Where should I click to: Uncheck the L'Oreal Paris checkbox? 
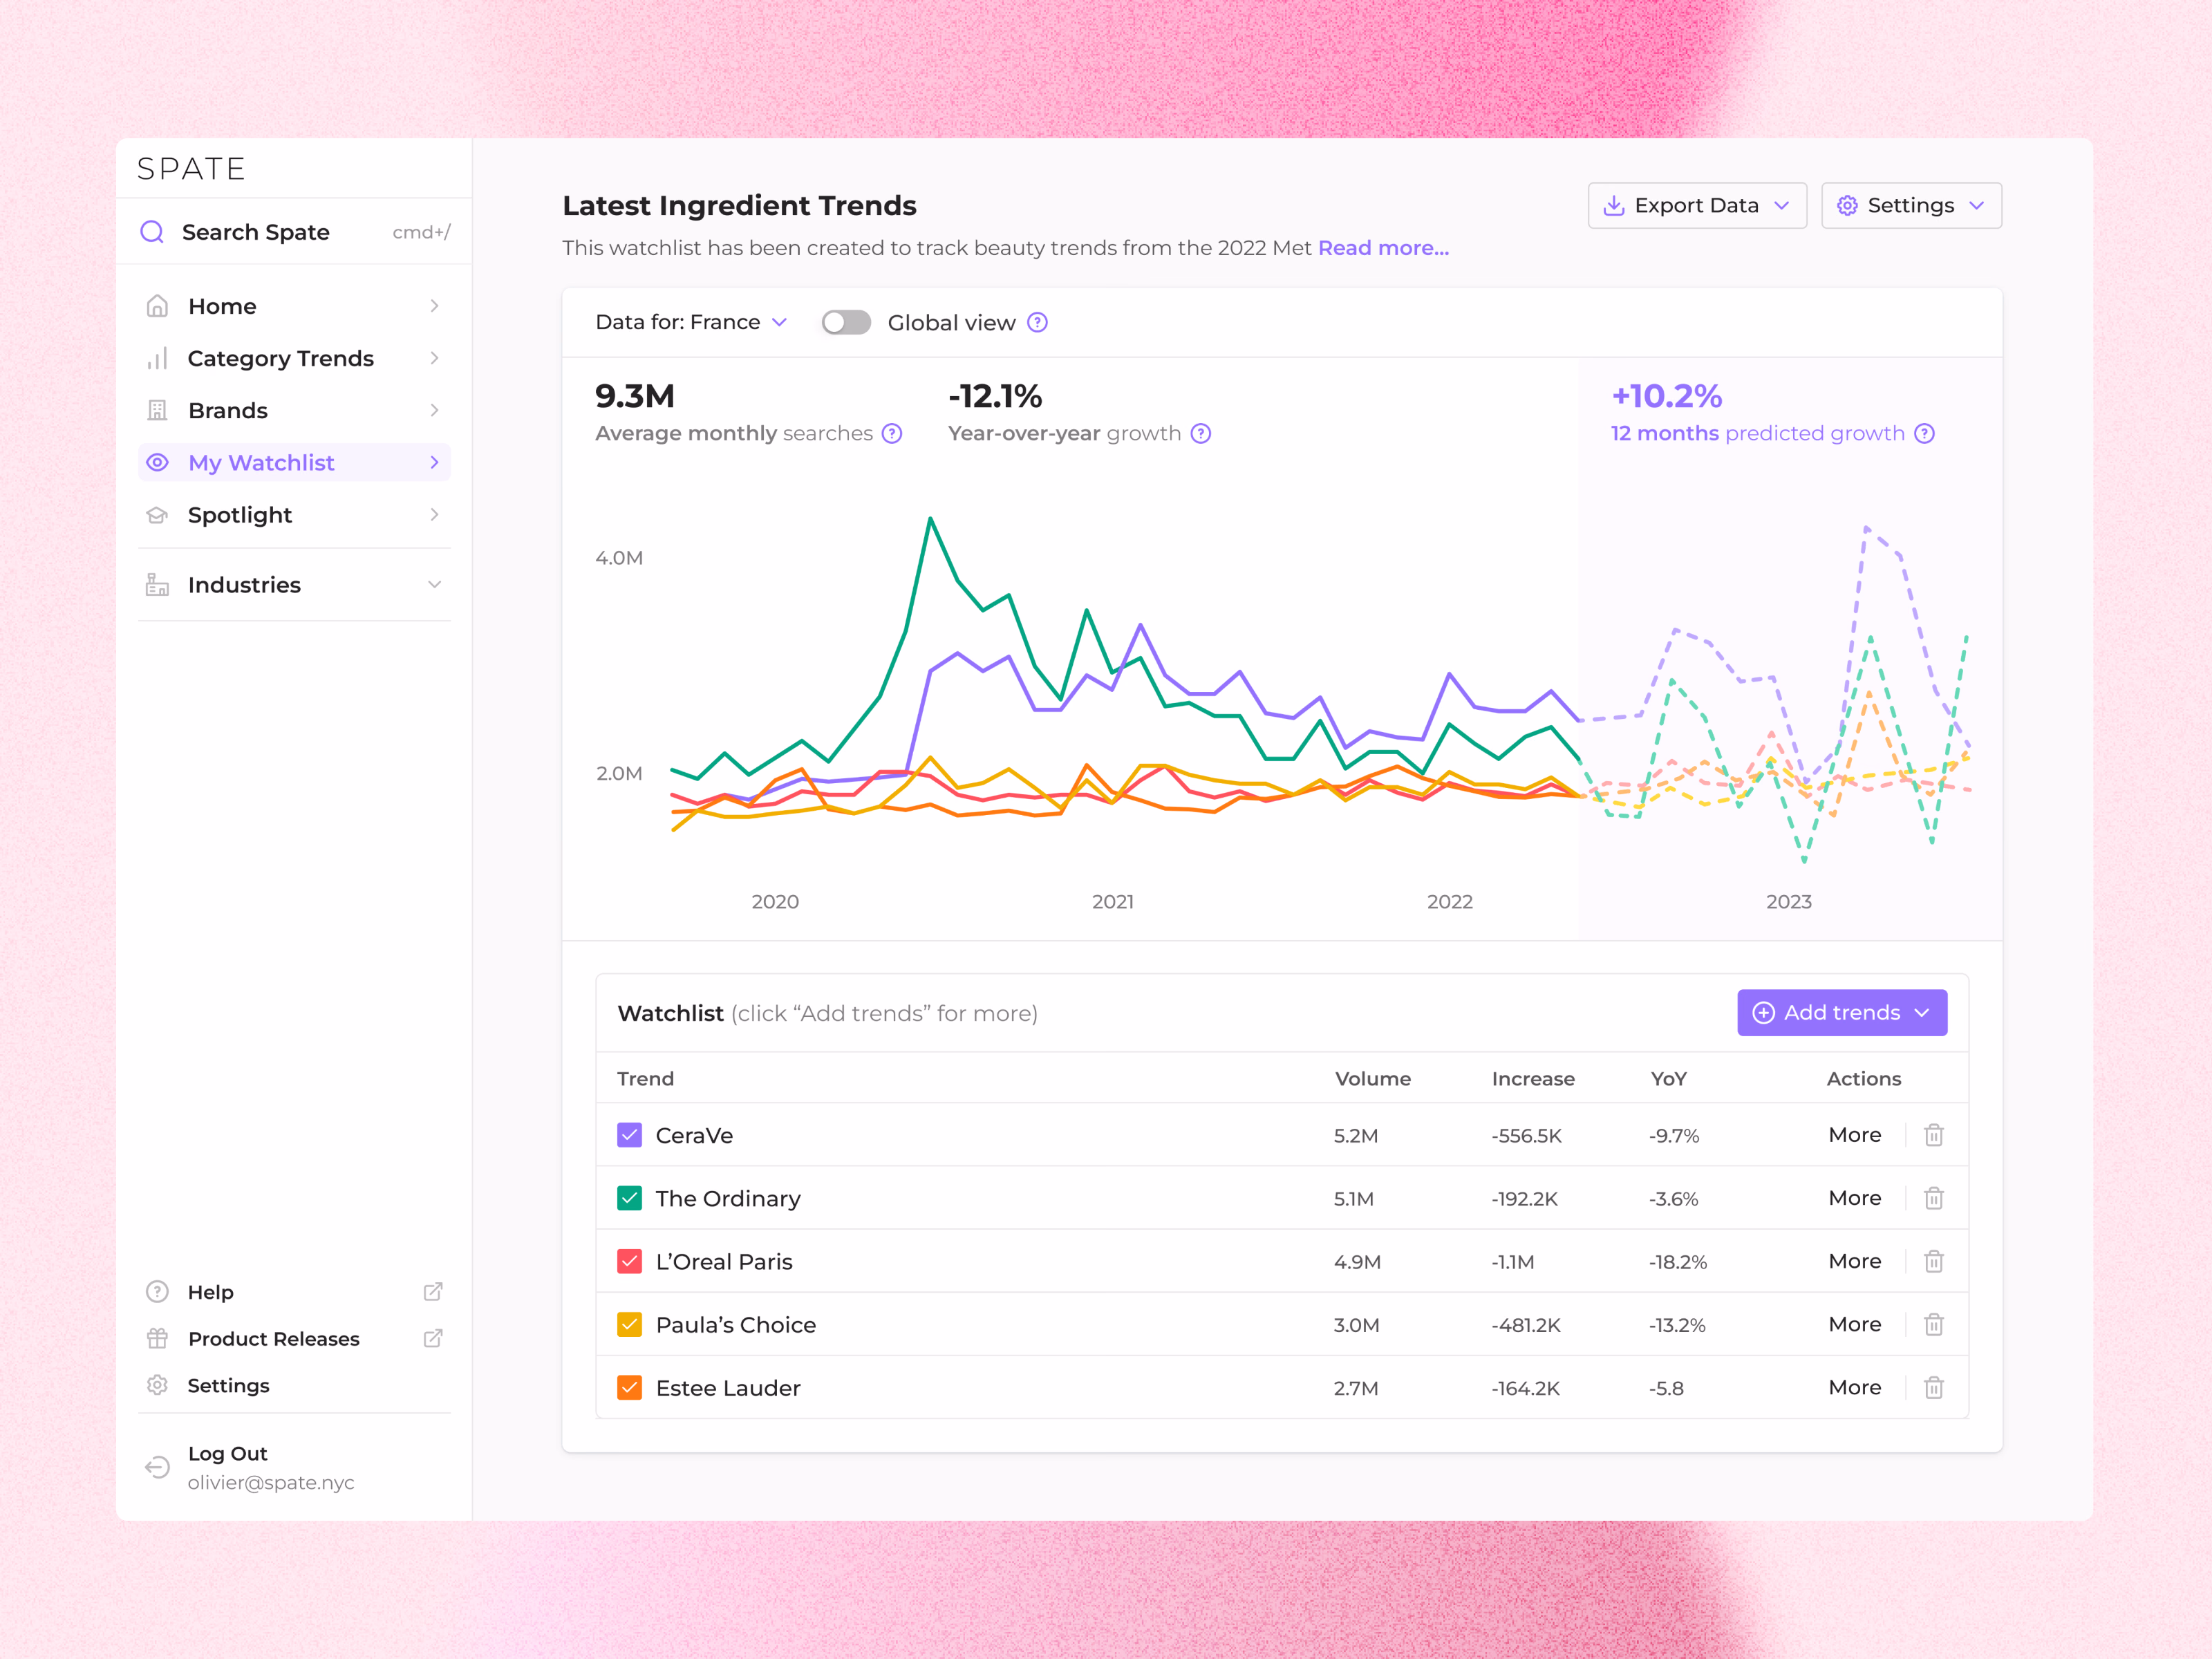(x=630, y=1261)
